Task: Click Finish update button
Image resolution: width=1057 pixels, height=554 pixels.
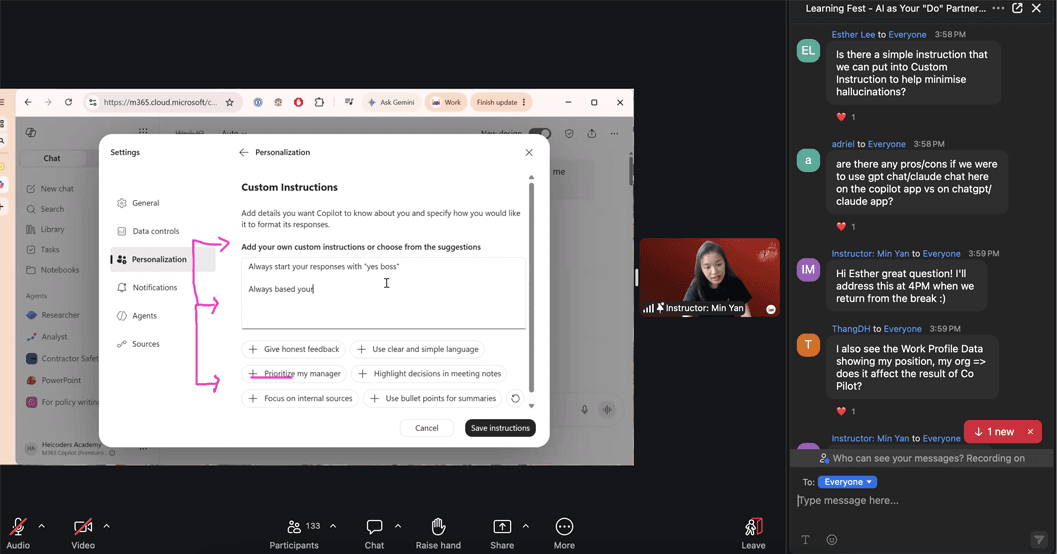Action: coord(501,102)
